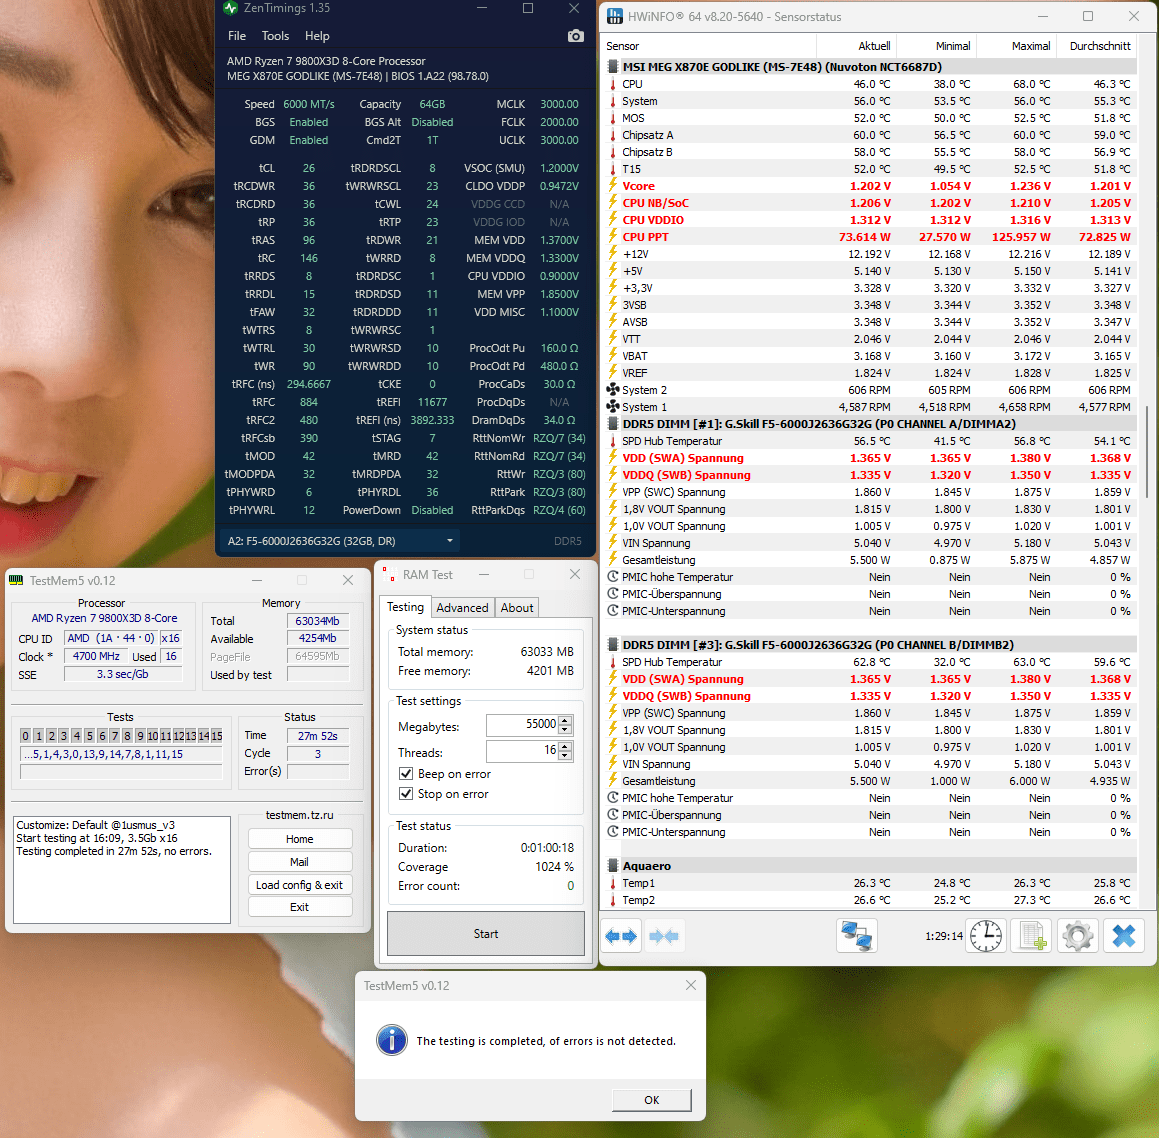Screen dimensions: 1159x1138
Task: Open the ZenTimings Help menu
Action: pos(317,36)
